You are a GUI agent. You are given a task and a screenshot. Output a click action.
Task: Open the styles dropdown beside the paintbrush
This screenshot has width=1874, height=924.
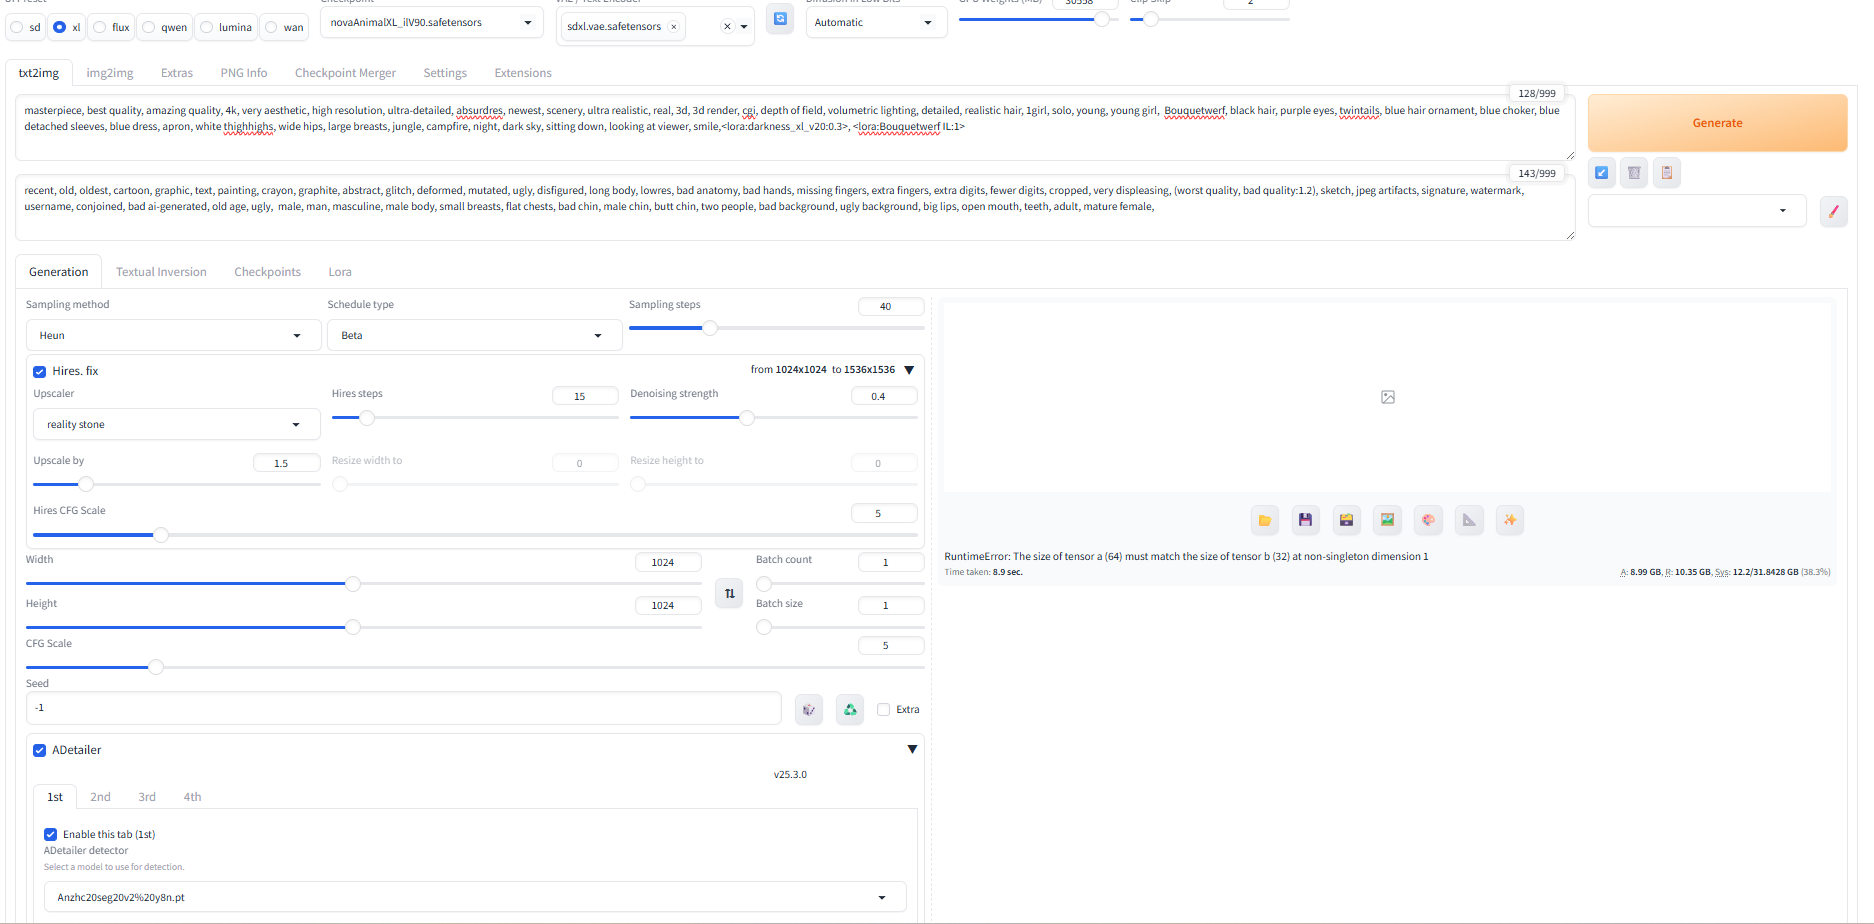tap(1697, 211)
